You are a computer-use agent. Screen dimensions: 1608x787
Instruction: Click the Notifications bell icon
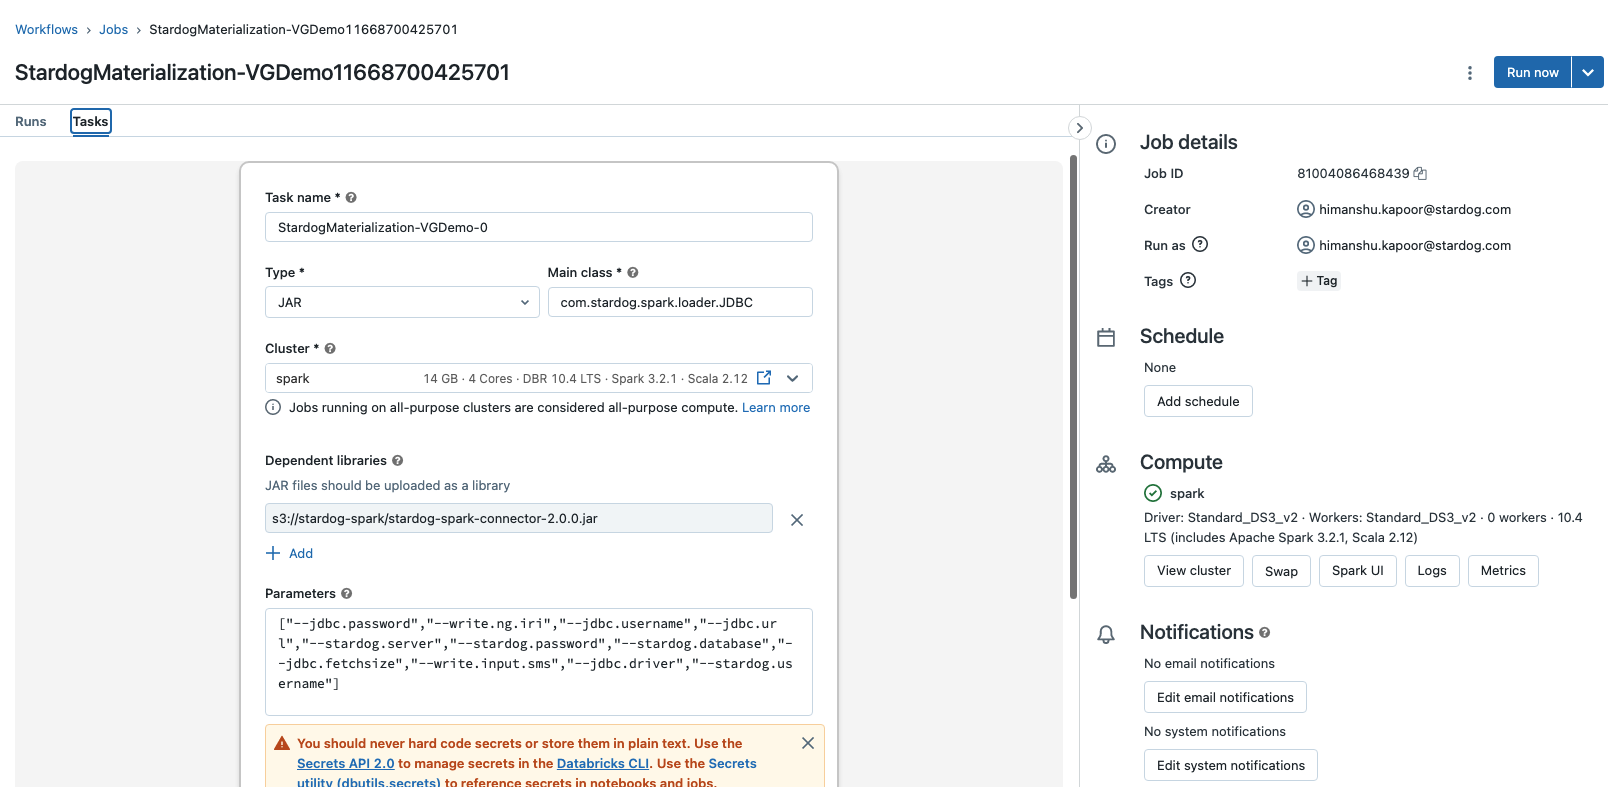1106,635
